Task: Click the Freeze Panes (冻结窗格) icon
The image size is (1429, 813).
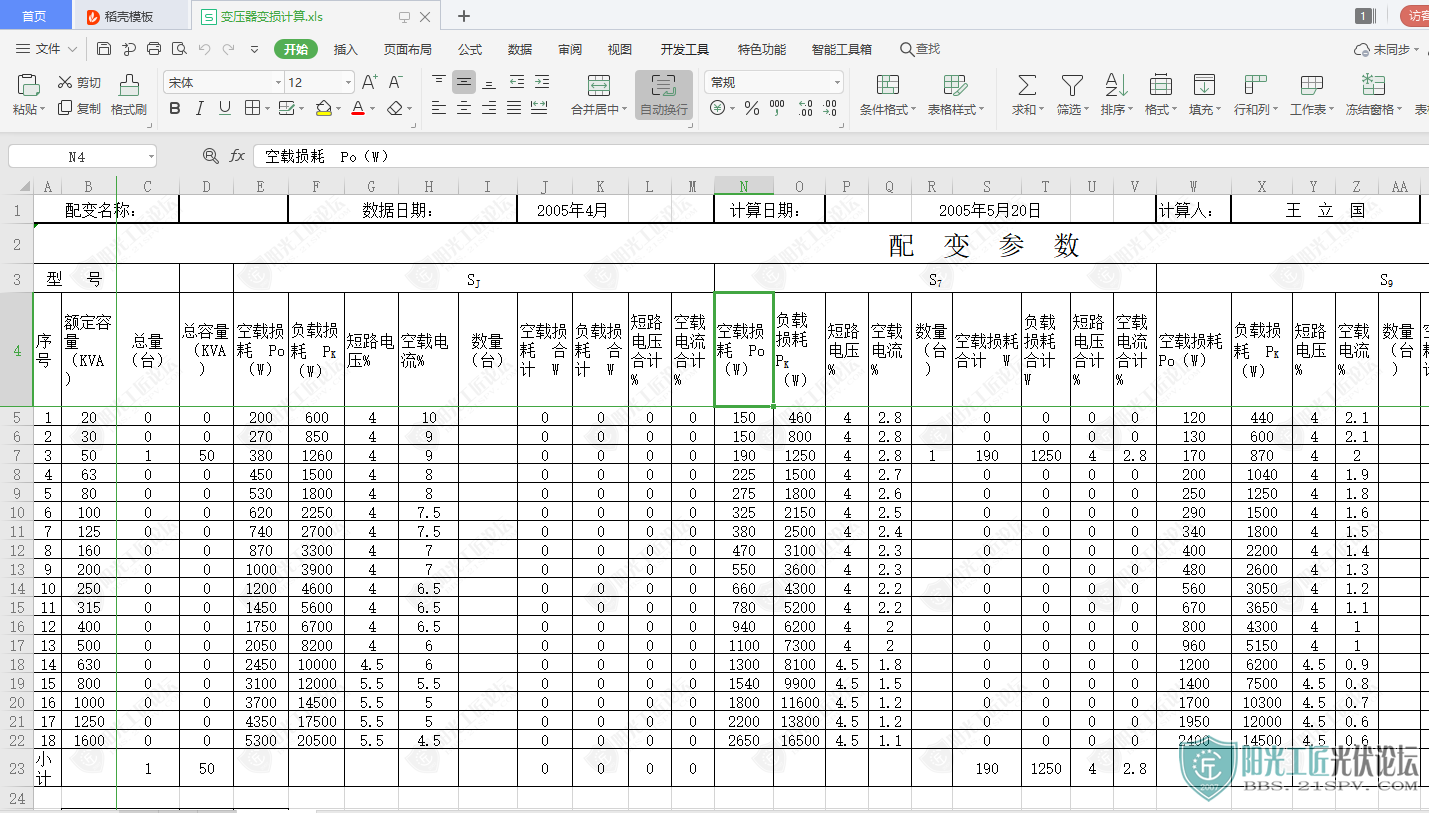Action: point(1373,85)
